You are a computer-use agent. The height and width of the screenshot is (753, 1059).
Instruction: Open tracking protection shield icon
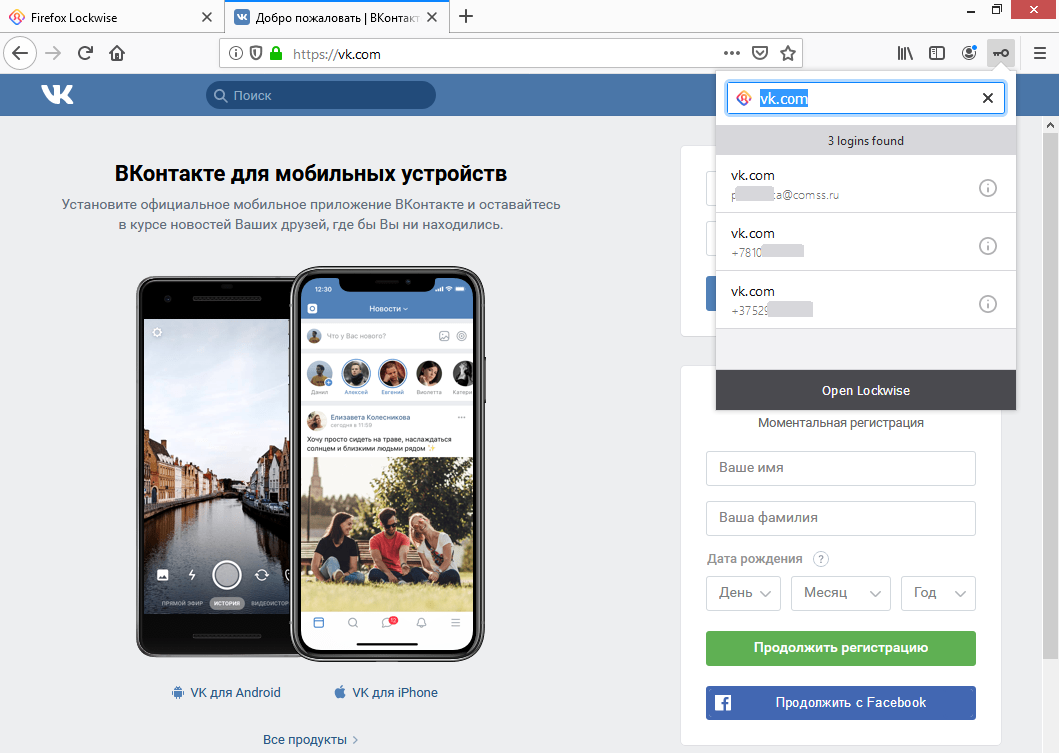tap(256, 53)
